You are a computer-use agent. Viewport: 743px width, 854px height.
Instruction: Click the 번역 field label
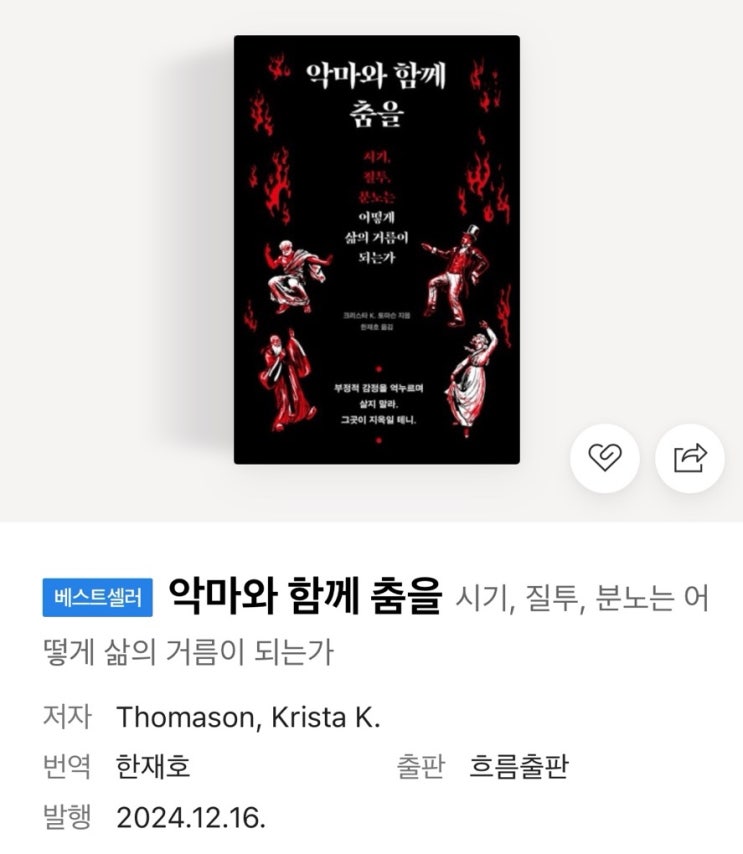click(66, 766)
